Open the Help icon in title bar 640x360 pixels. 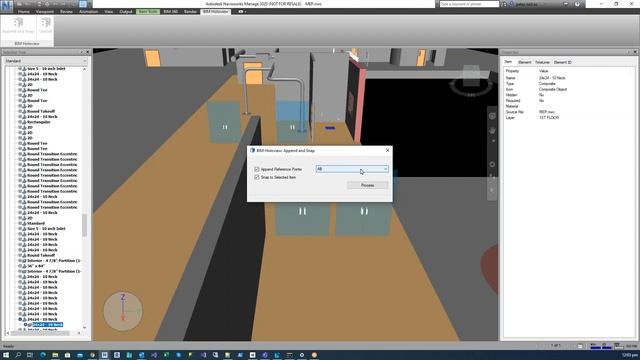pos(577,4)
